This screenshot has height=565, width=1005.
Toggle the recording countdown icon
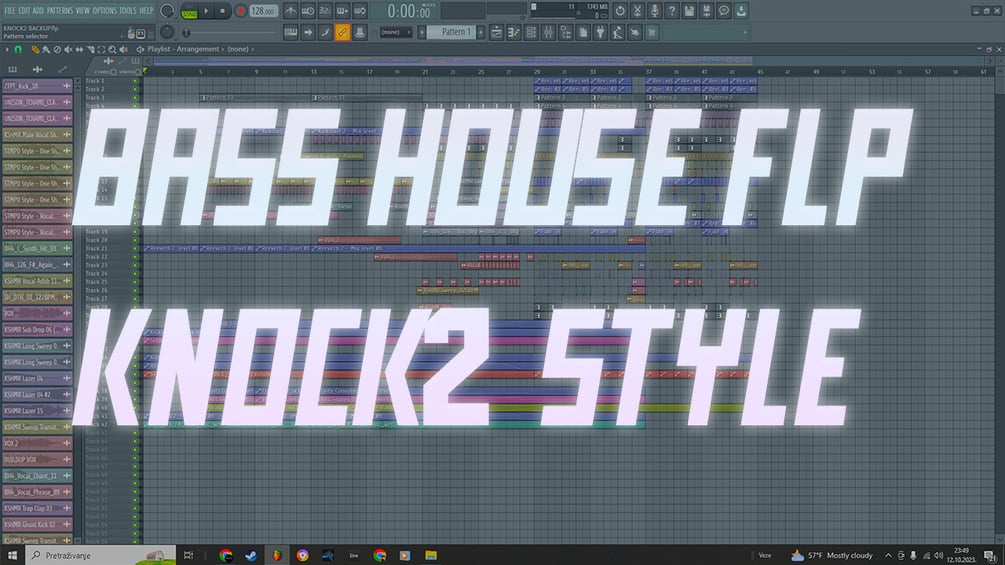[x=325, y=11]
